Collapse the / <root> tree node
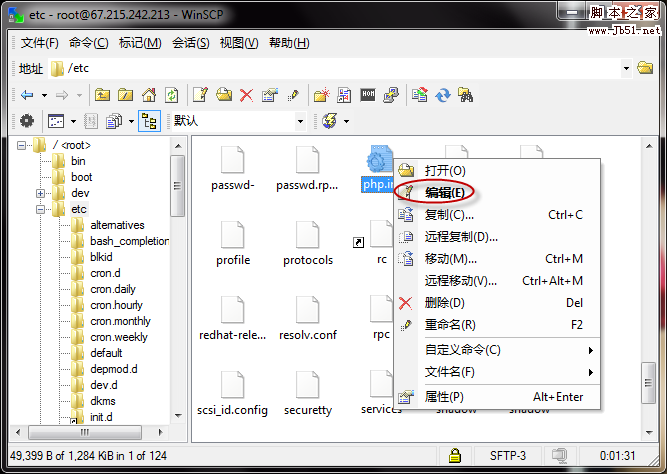 (21, 146)
